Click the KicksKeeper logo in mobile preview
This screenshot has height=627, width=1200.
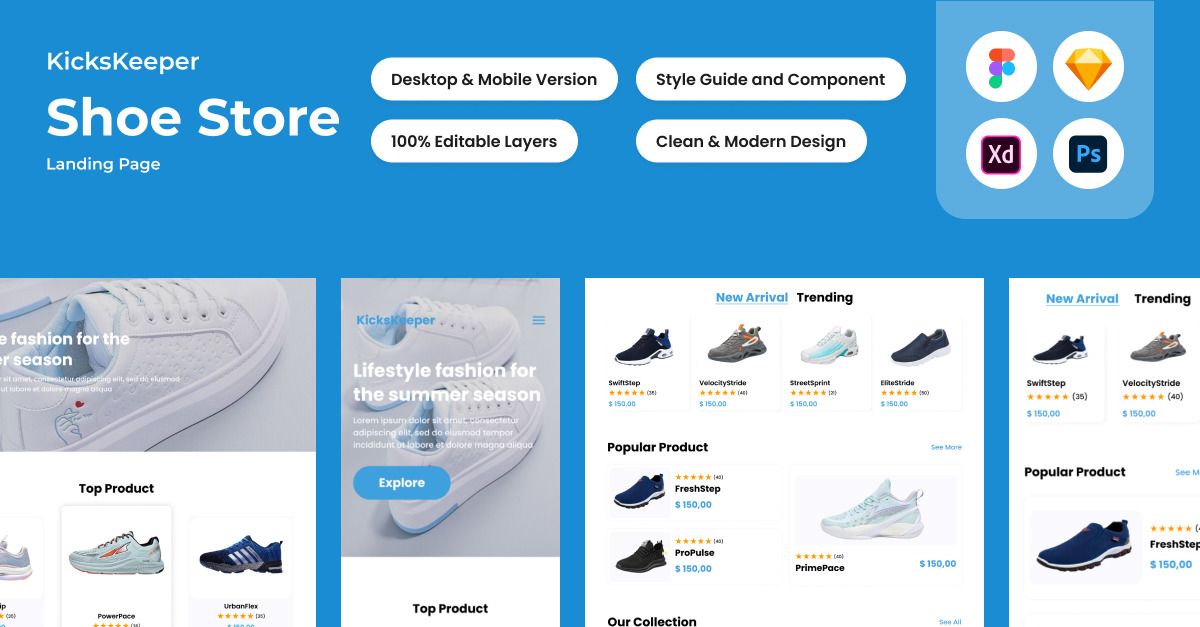tap(396, 320)
